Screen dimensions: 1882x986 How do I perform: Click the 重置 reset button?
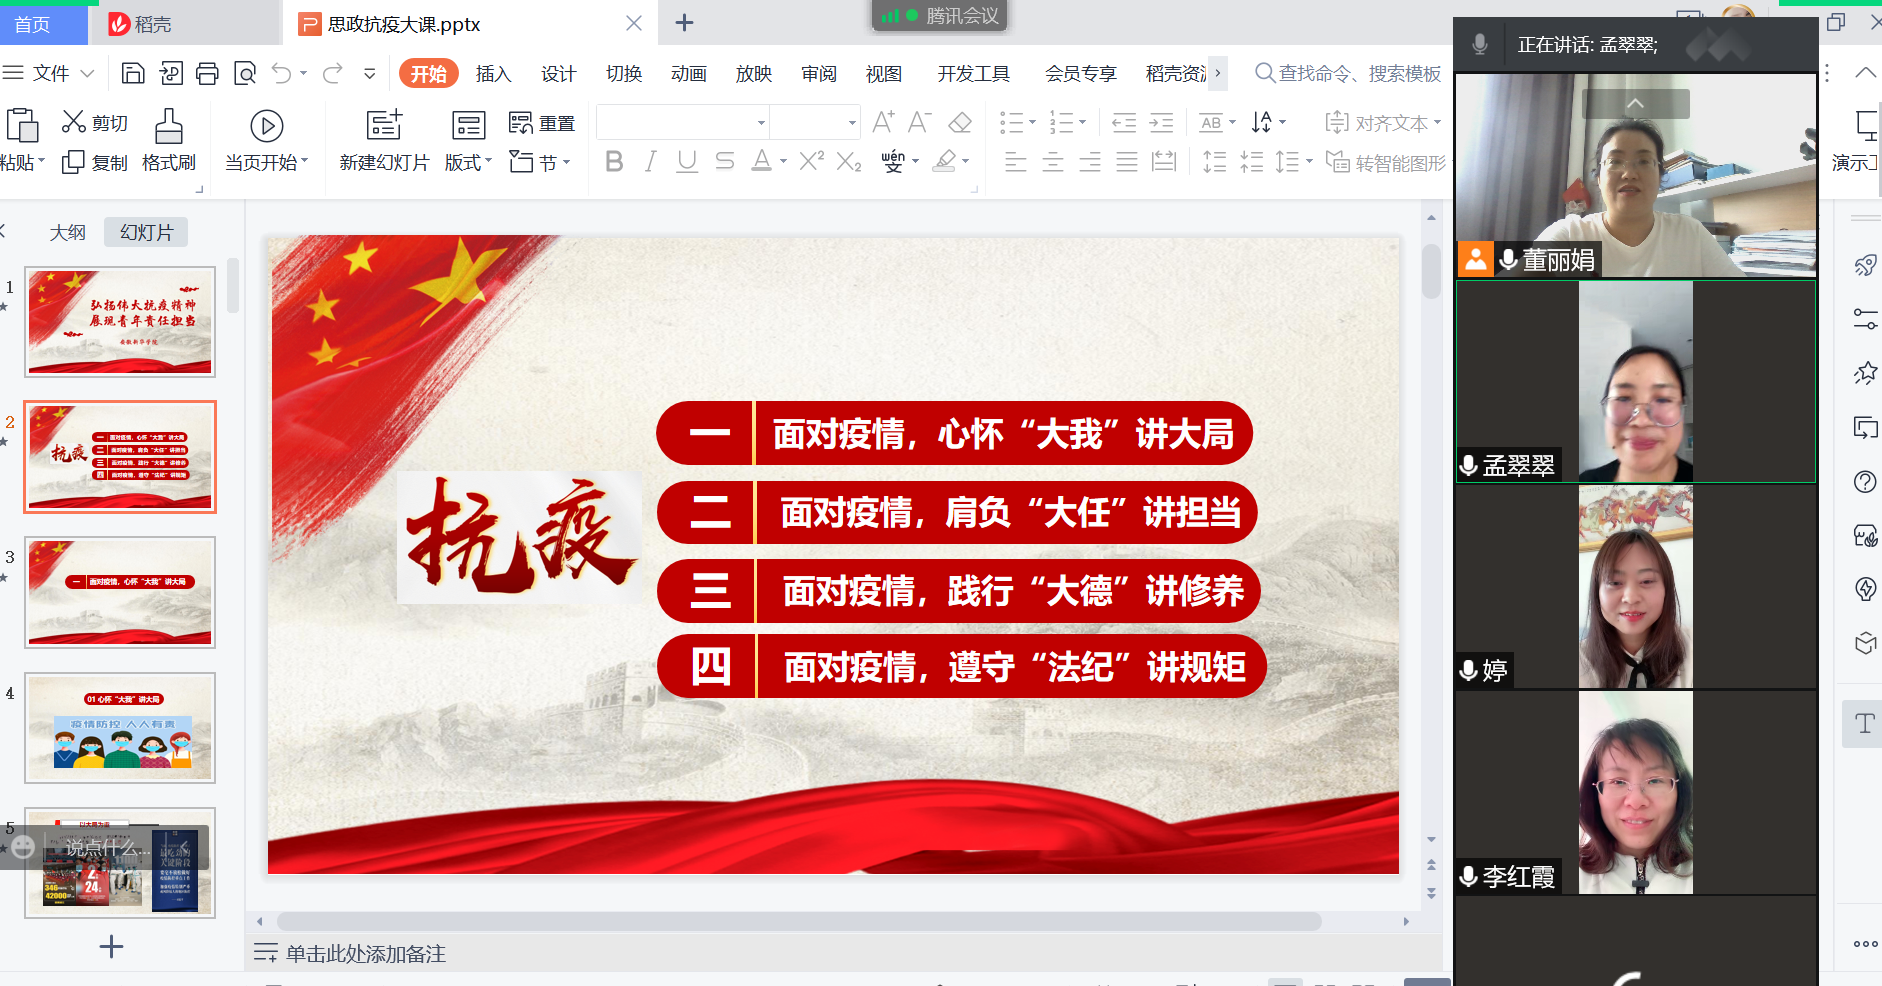tap(543, 123)
